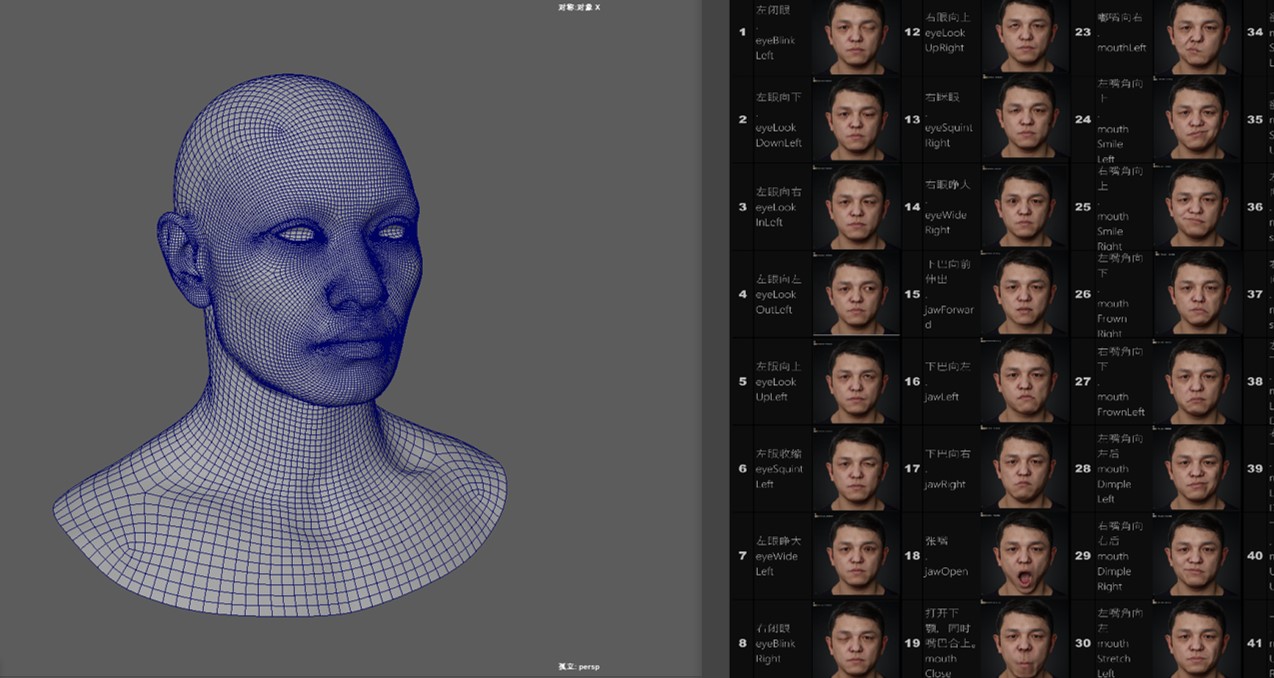Click the eyeBlinkLeft face thumbnail
The width and height of the screenshot is (1274, 678).
click(856, 36)
